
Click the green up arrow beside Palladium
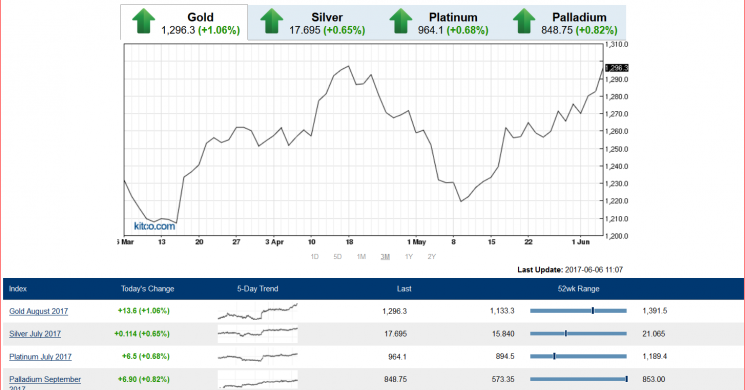[x=524, y=21]
